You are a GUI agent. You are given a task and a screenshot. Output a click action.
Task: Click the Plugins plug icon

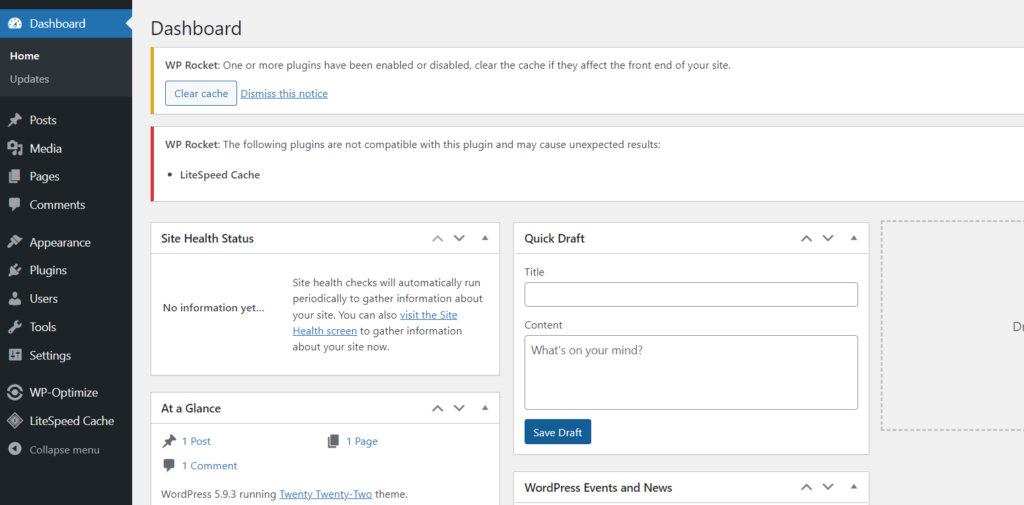(15, 270)
